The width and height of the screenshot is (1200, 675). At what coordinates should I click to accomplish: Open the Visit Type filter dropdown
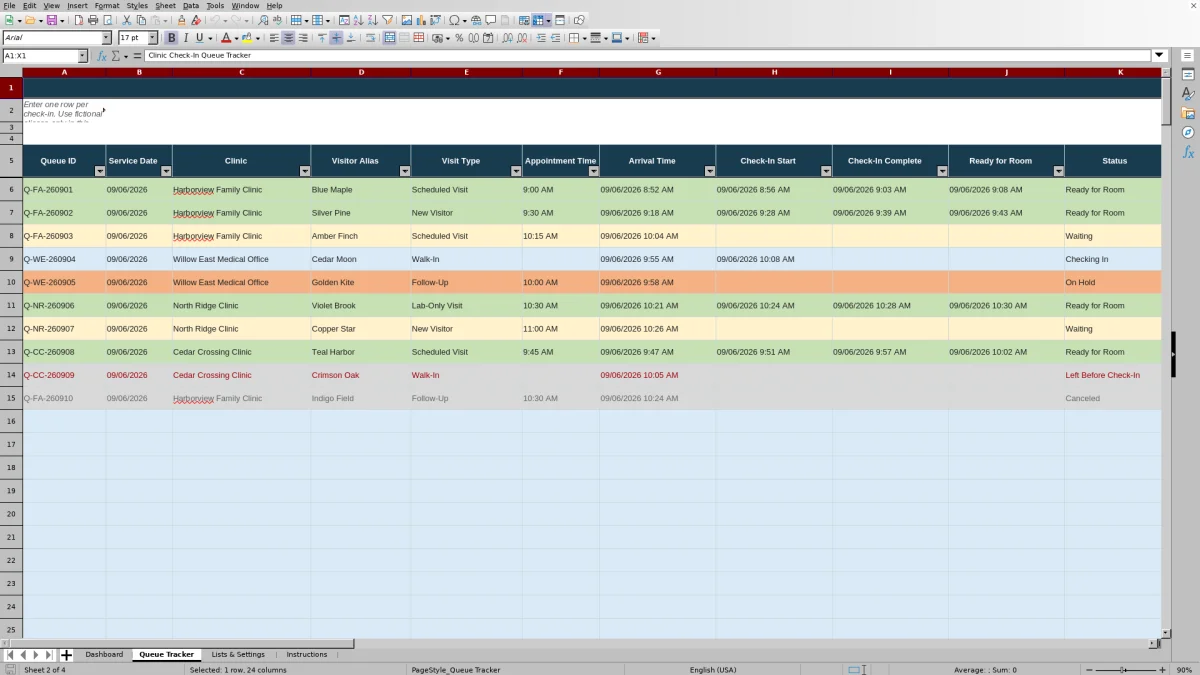516,171
